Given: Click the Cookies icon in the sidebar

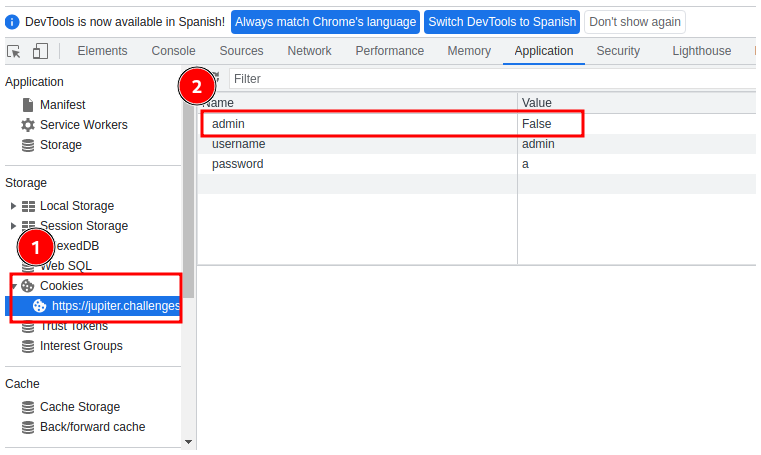Looking at the screenshot, I should point(28,286).
